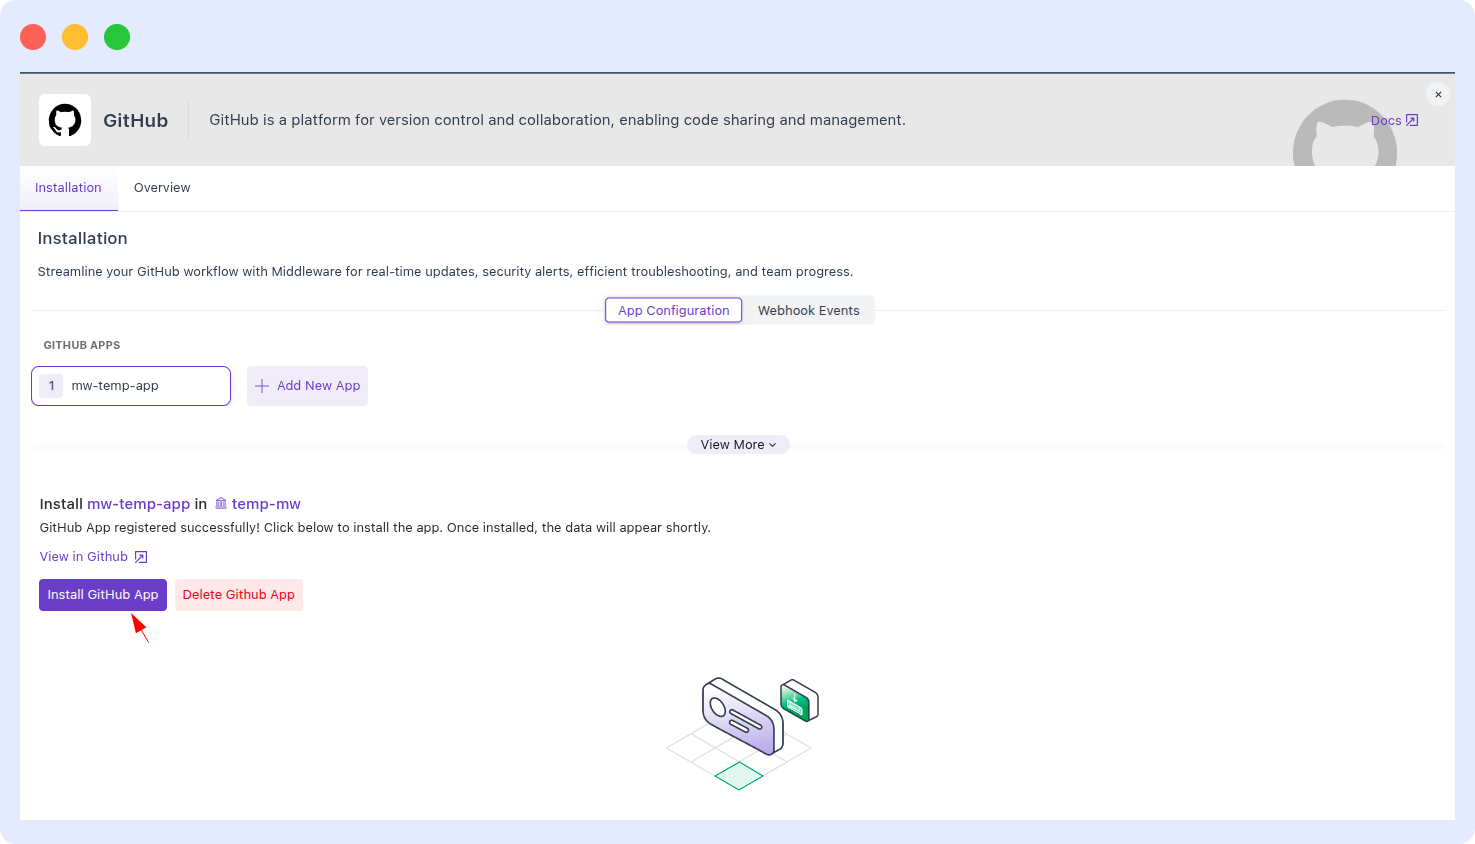Click the number 1 badge on mw-temp-app
Image resolution: width=1475 pixels, height=844 pixels.
point(50,385)
